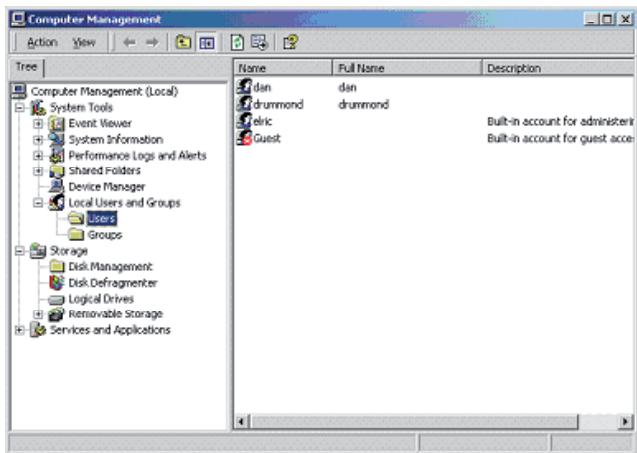The width and height of the screenshot is (637, 453).
Task: Click the System Tools icon
Action: [x=38, y=107]
